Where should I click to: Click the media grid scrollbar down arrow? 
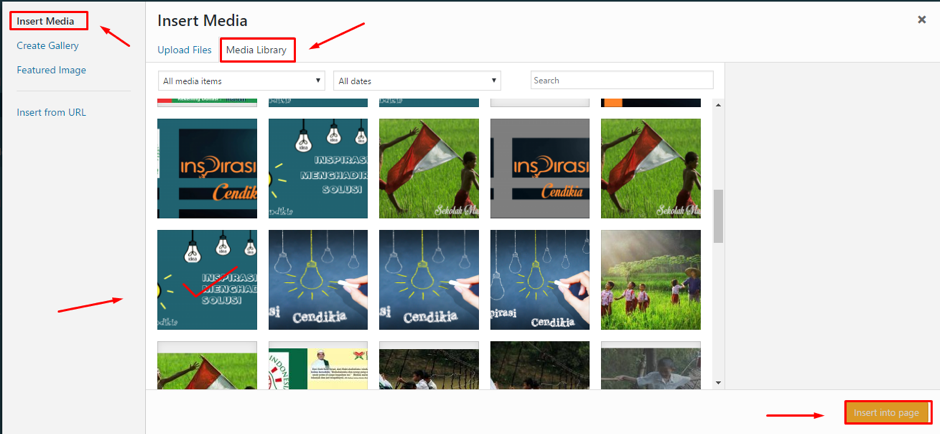(x=719, y=382)
